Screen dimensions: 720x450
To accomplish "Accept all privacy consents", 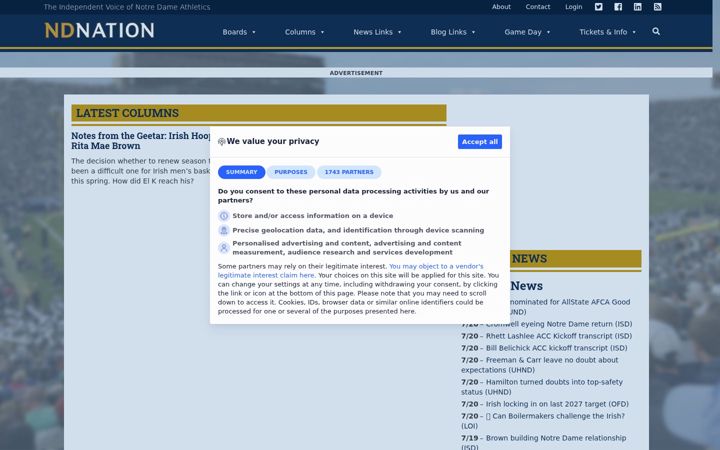I will pos(479,142).
